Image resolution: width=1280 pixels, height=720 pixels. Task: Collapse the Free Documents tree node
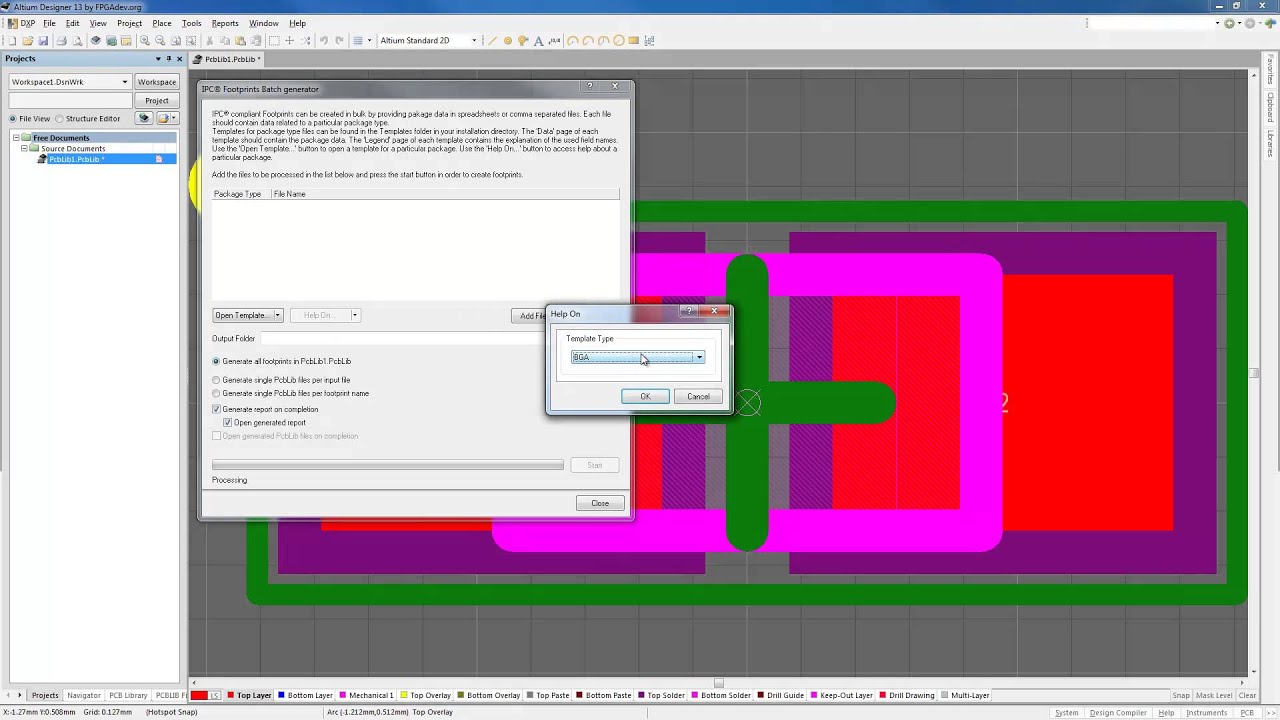click(x=16, y=137)
